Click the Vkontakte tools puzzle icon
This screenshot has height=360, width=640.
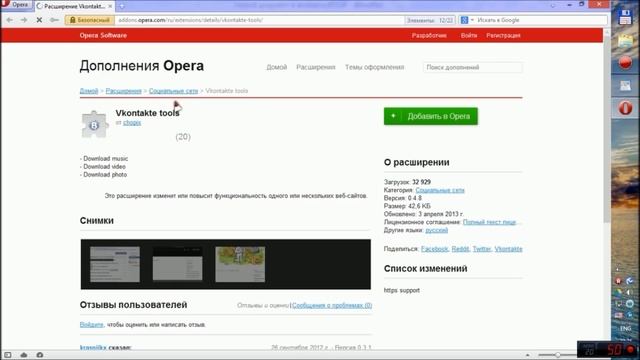coord(94,124)
